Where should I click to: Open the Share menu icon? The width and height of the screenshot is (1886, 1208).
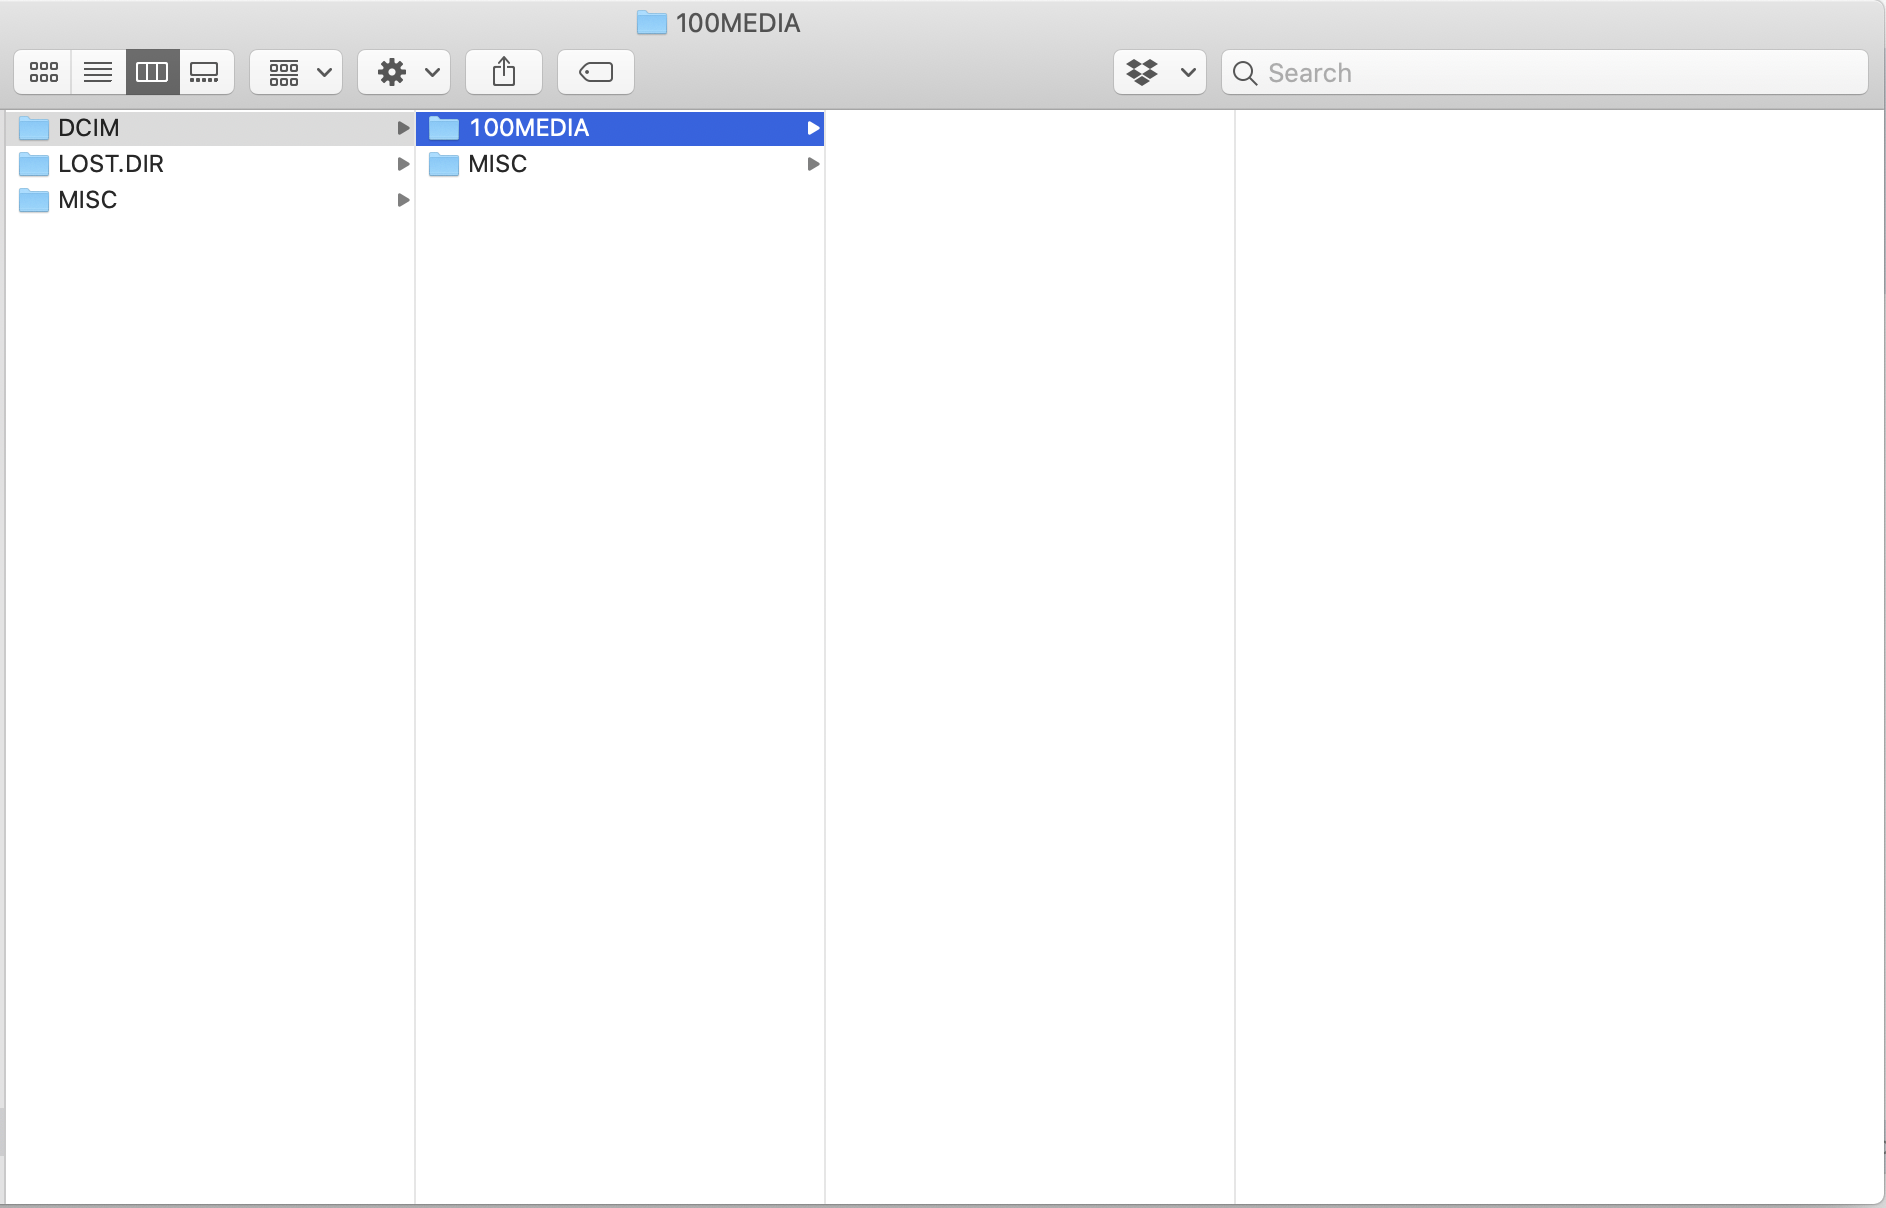[504, 72]
